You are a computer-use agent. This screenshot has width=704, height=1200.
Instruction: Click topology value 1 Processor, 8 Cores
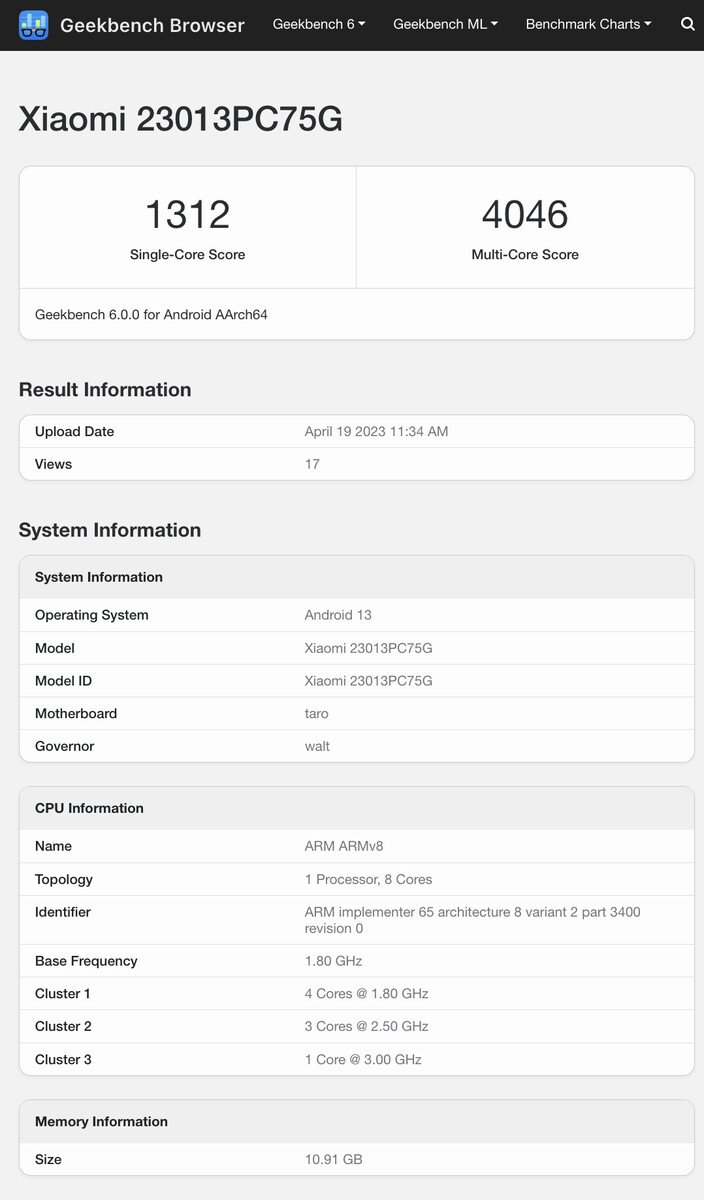[x=369, y=880]
